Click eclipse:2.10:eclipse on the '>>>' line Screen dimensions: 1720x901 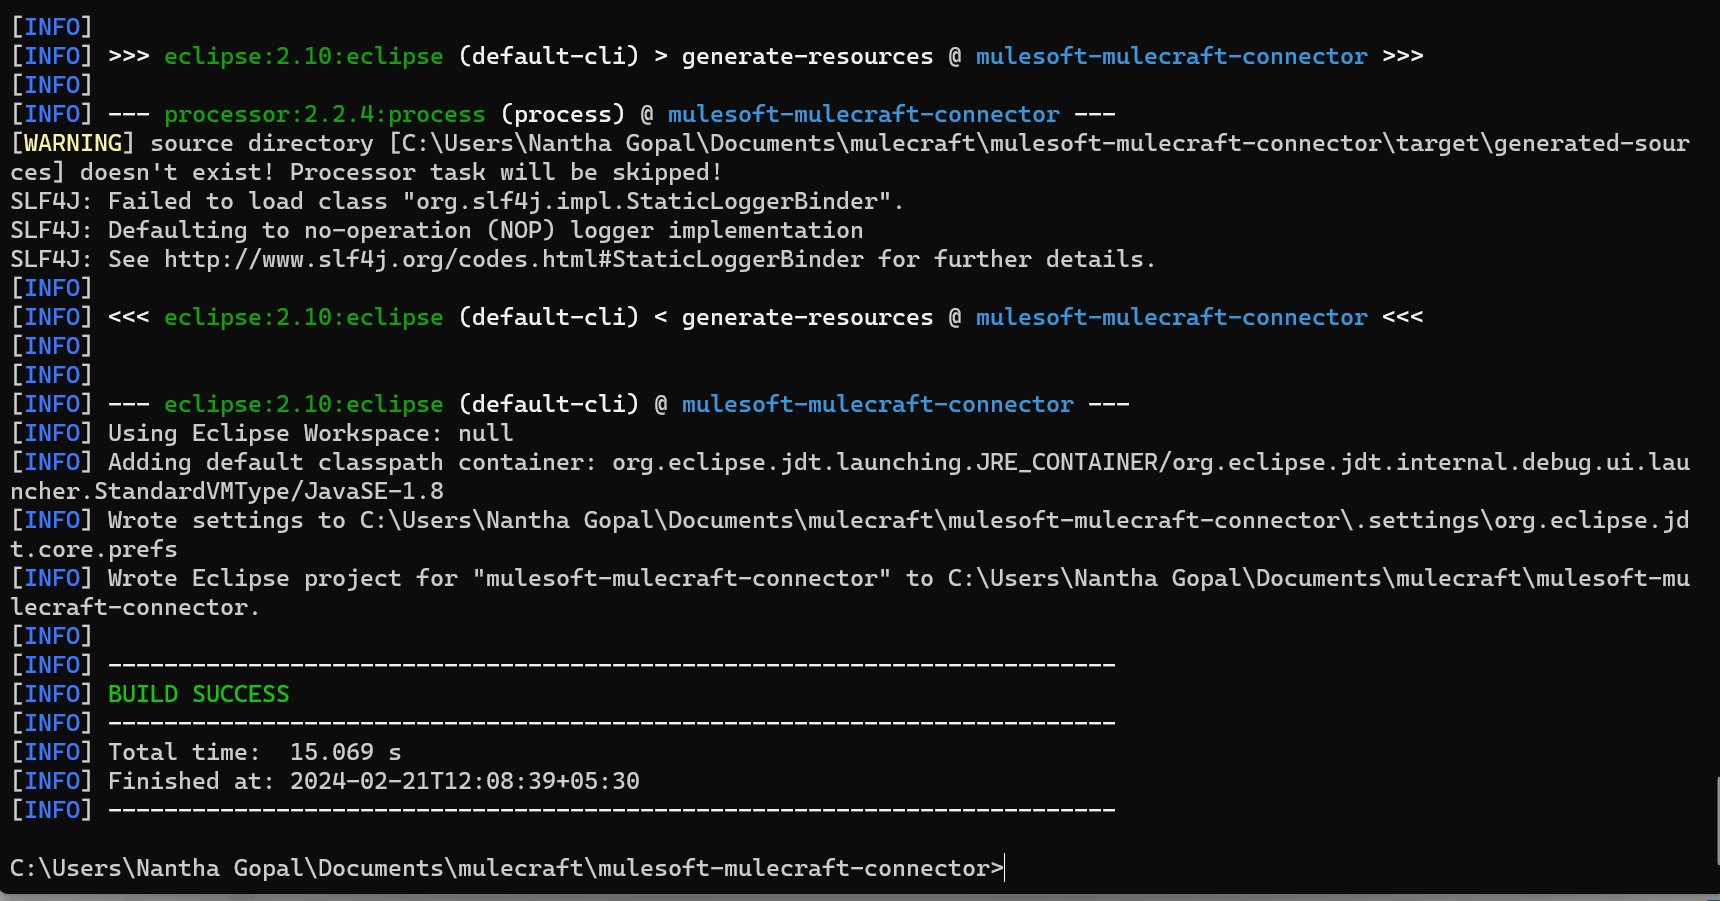pos(303,57)
